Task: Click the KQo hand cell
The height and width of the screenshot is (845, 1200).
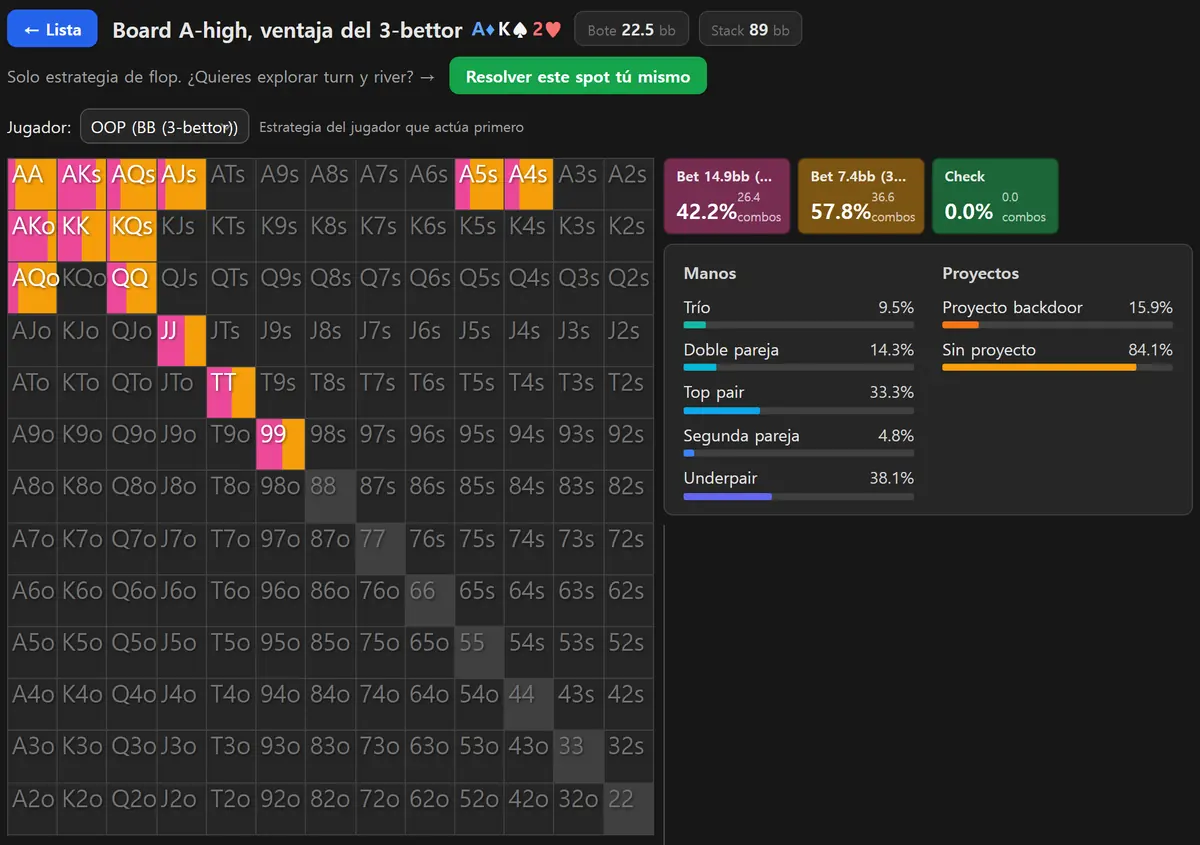Action: point(81,288)
